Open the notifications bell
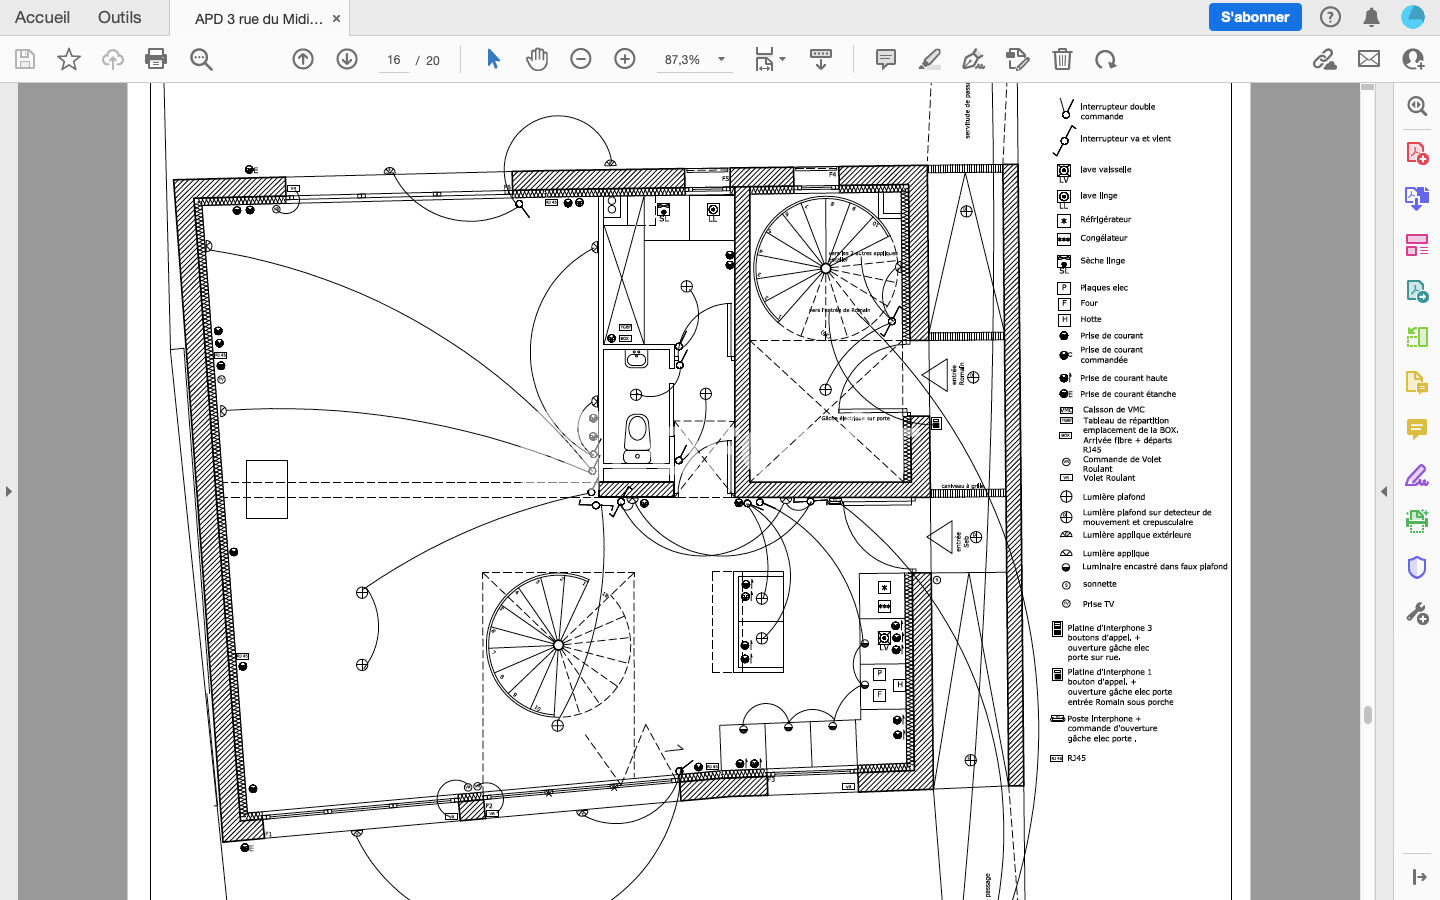The width and height of the screenshot is (1440, 900). tap(1372, 17)
